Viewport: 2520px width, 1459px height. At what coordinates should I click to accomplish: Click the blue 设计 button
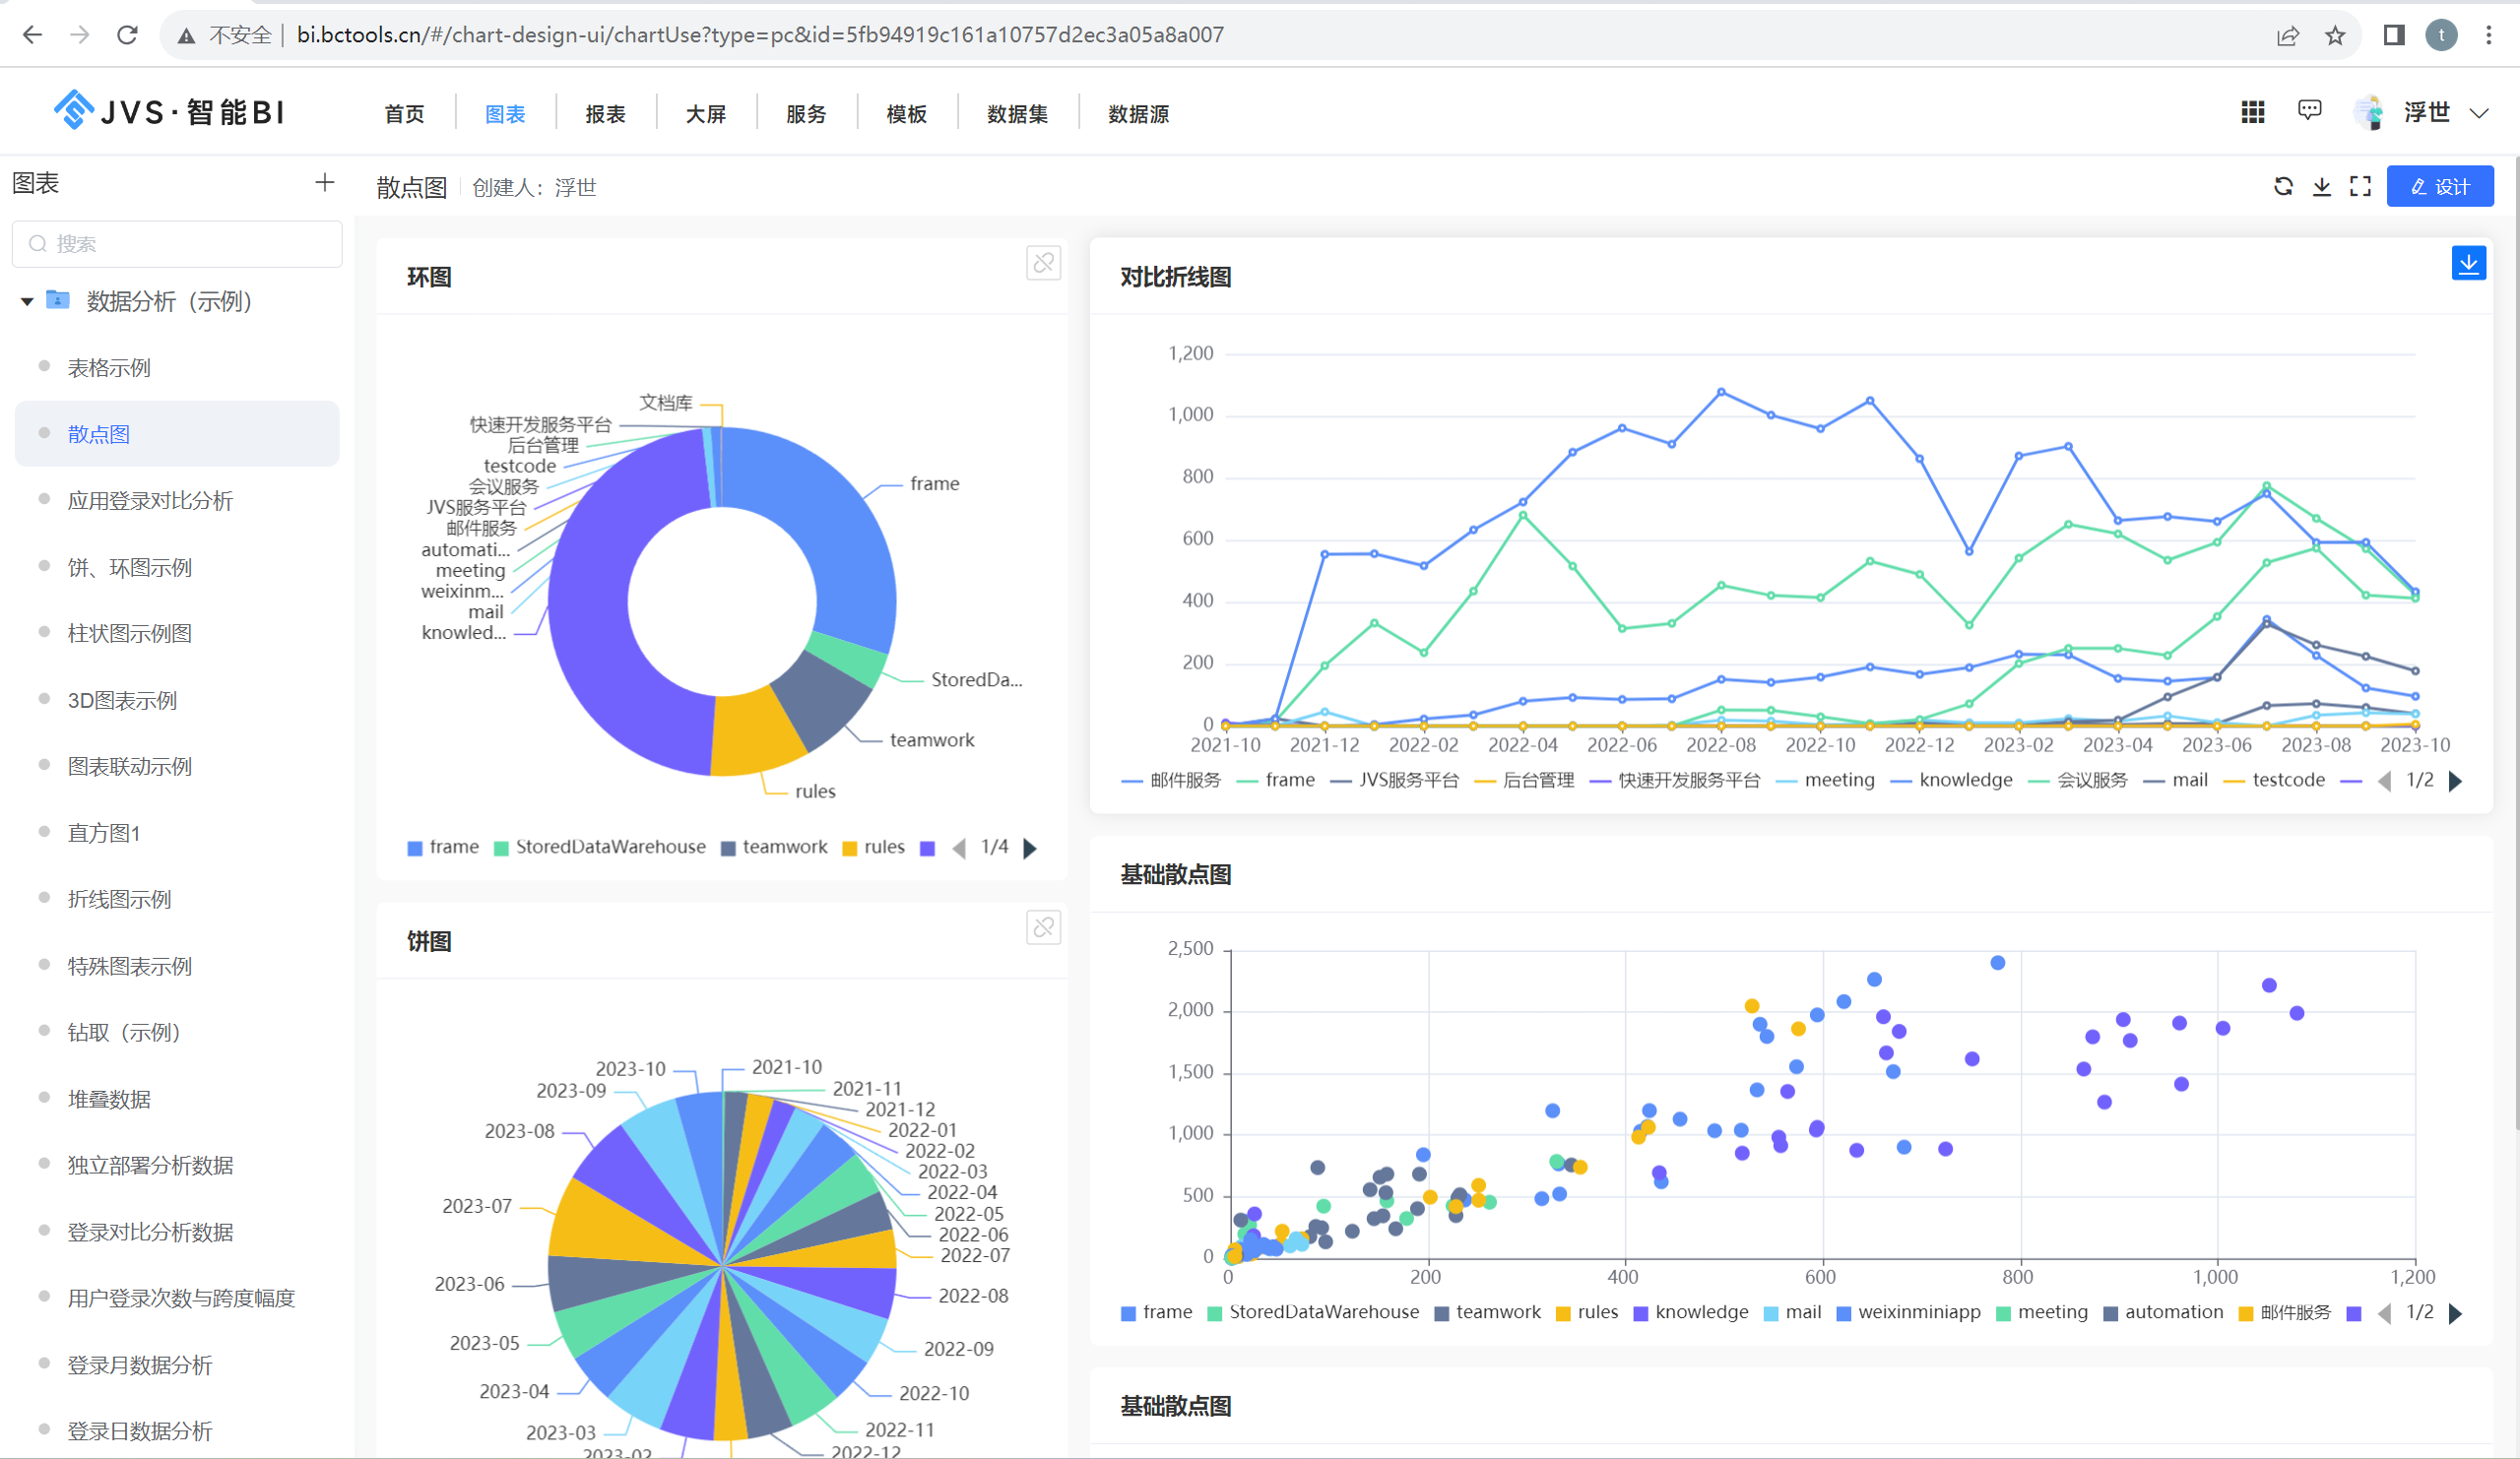2440,187
